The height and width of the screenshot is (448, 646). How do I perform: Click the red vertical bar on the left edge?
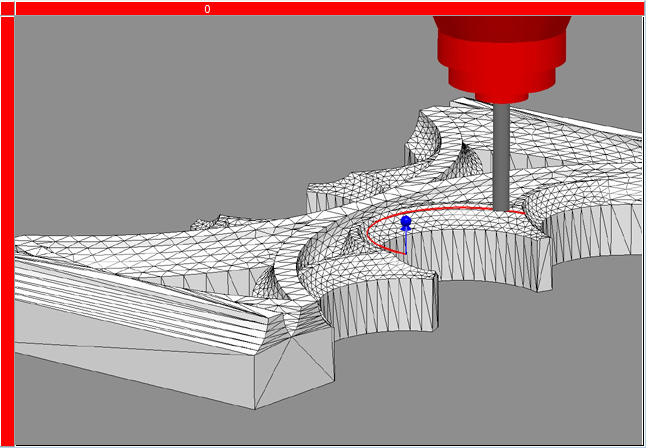pos(8,230)
